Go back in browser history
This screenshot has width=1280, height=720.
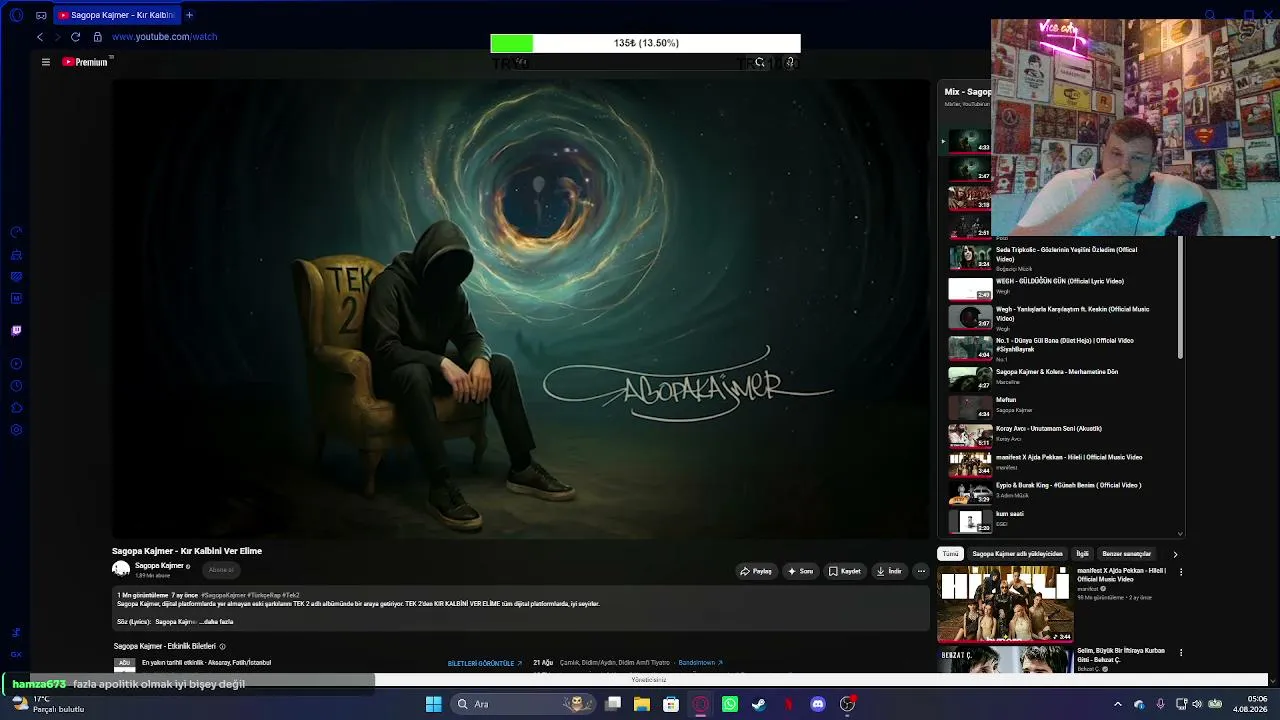coord(40,37)
